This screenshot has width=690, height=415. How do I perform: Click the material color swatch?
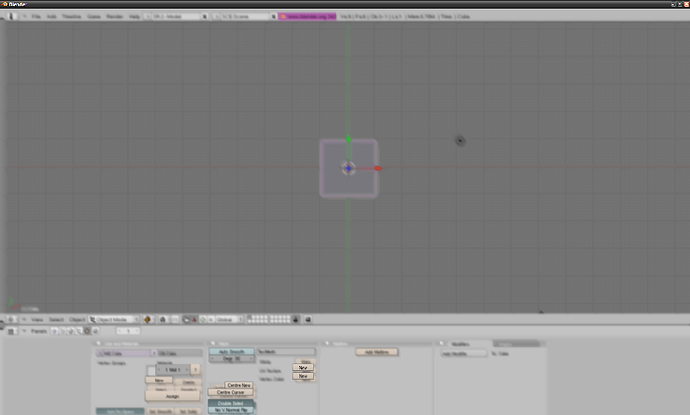point(151,371)
